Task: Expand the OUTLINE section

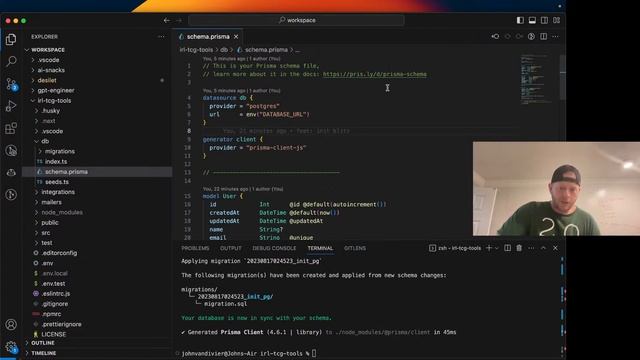Action: pyautogui.click(x=43, y=343)
